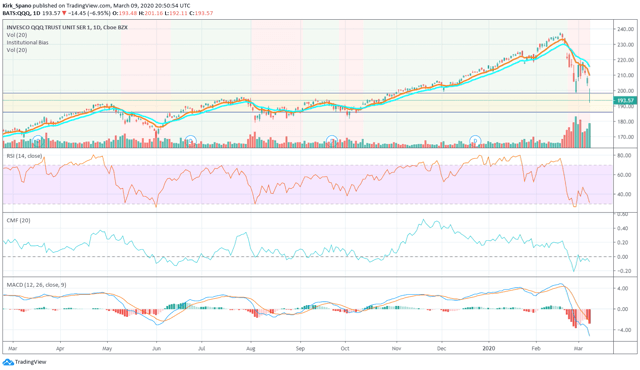Click the current price label 193.57 on the axis
Screen dimensions: 640x370
click(x=625, y=100)
